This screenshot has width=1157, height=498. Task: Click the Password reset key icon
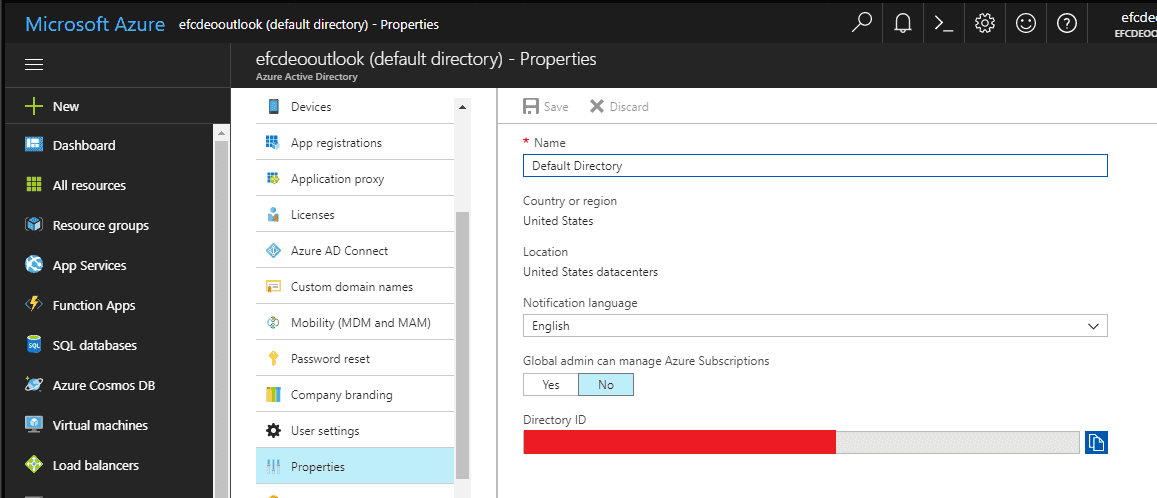click(273, 359)
